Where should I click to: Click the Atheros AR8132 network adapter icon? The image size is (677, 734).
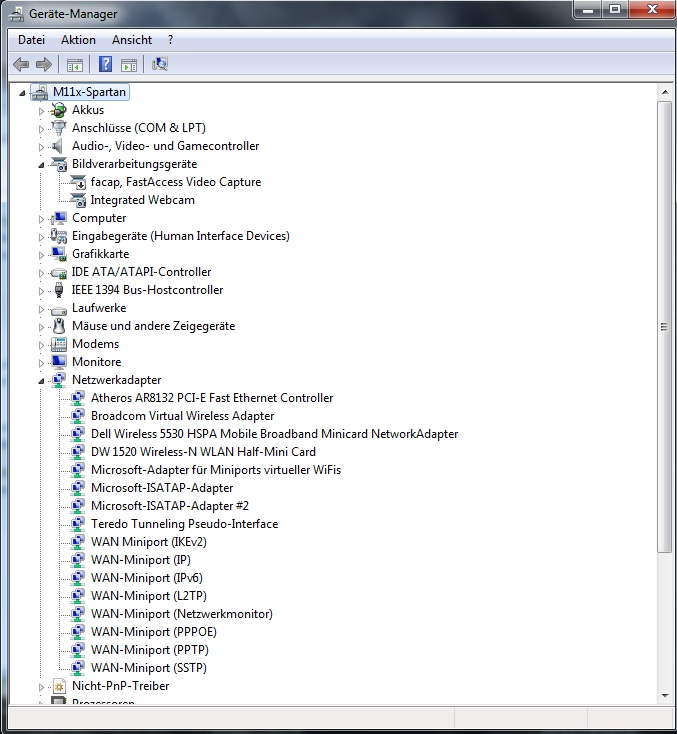[x=79, y=398]
